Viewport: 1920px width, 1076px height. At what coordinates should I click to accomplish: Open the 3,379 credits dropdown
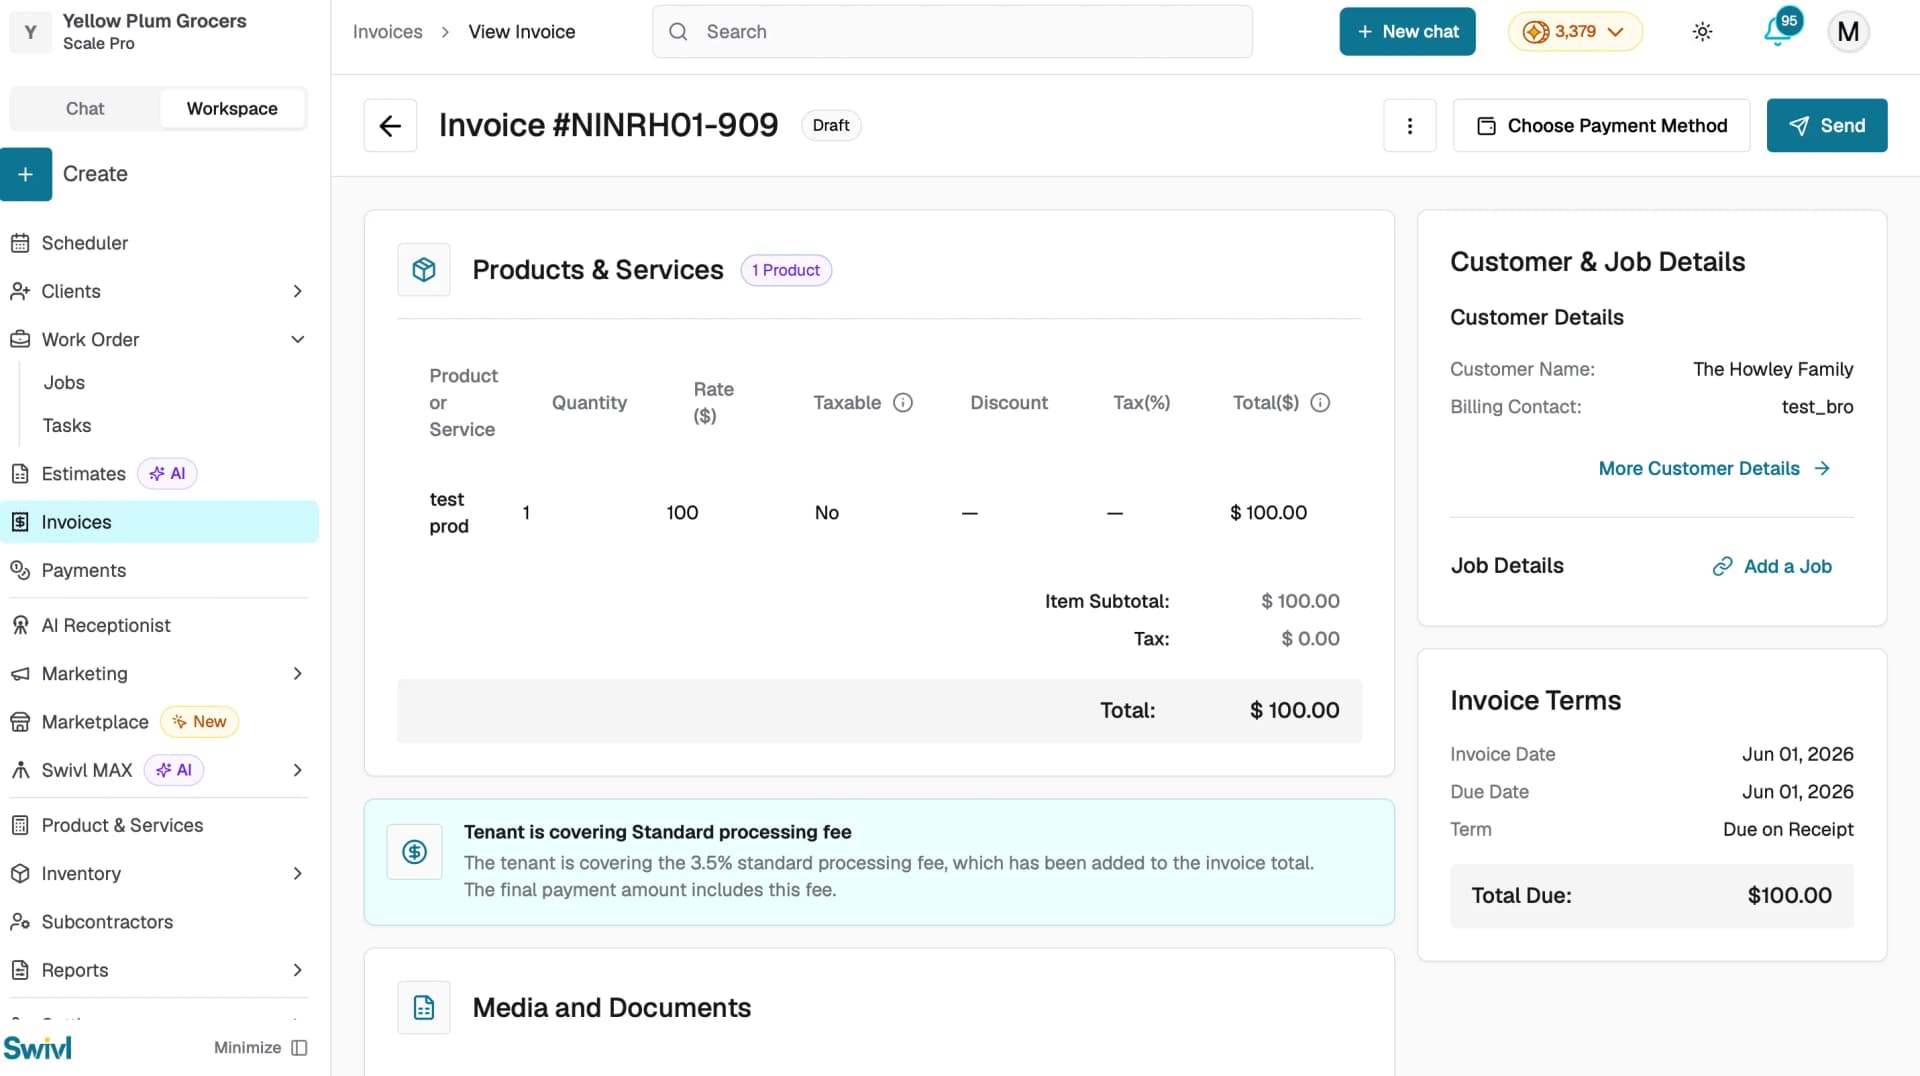[1574, 32]
